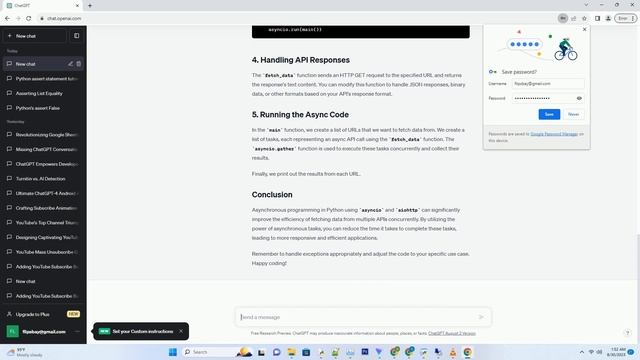The width and height of the screenshot is (640, 360).
Task: Delete the active New chat with trash icon
Action: (x=79, y=64)
